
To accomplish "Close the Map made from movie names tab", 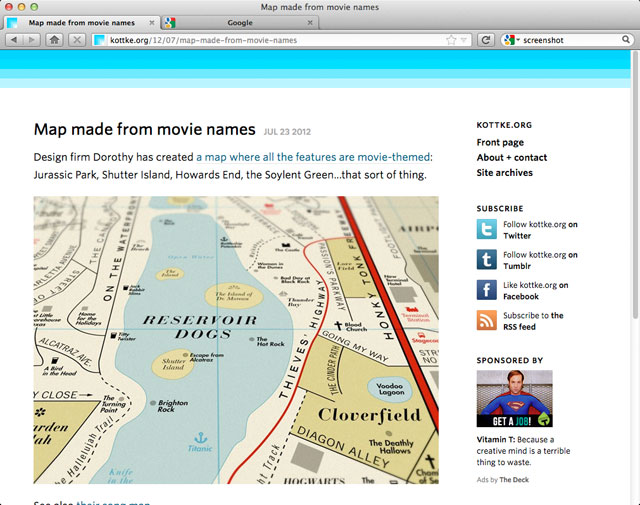I will (151, 21).
